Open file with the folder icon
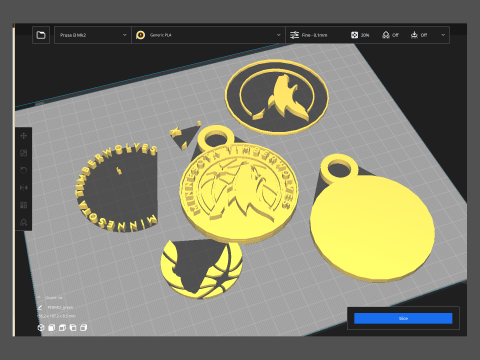The image size is (480, 360). [41, 35]
